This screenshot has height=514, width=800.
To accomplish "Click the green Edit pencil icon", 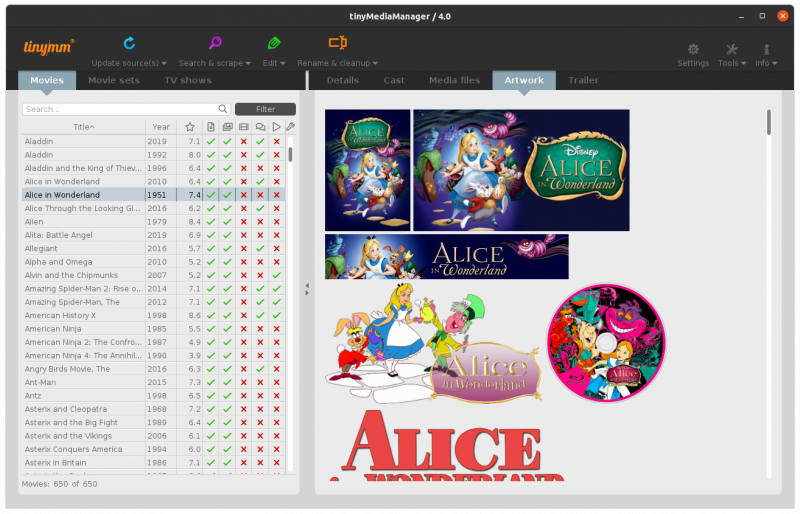I will coord(274,43).
